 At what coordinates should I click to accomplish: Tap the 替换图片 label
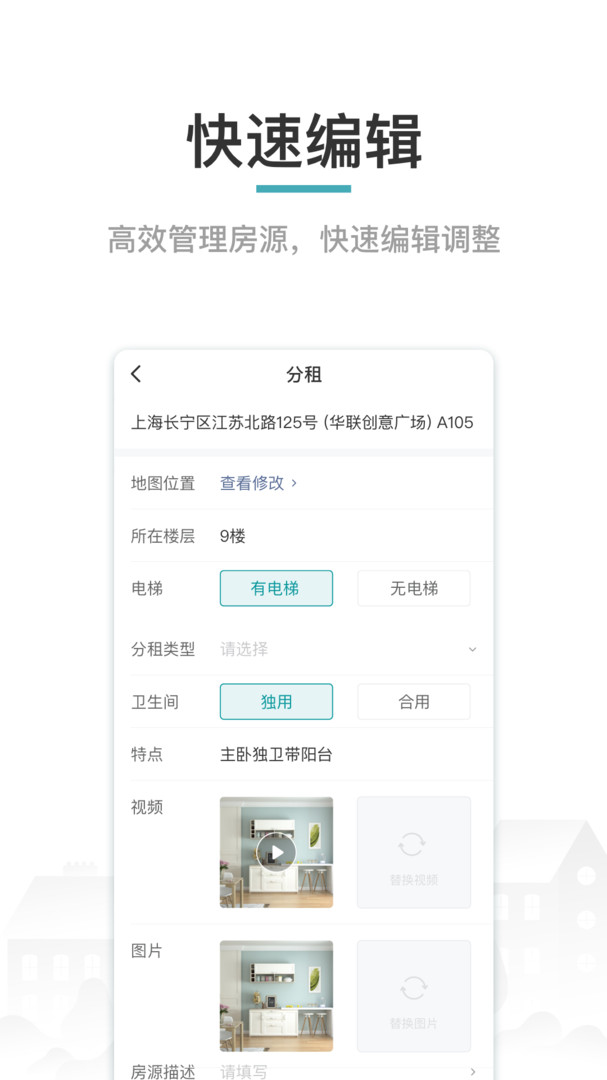(x=413, y=1023)
